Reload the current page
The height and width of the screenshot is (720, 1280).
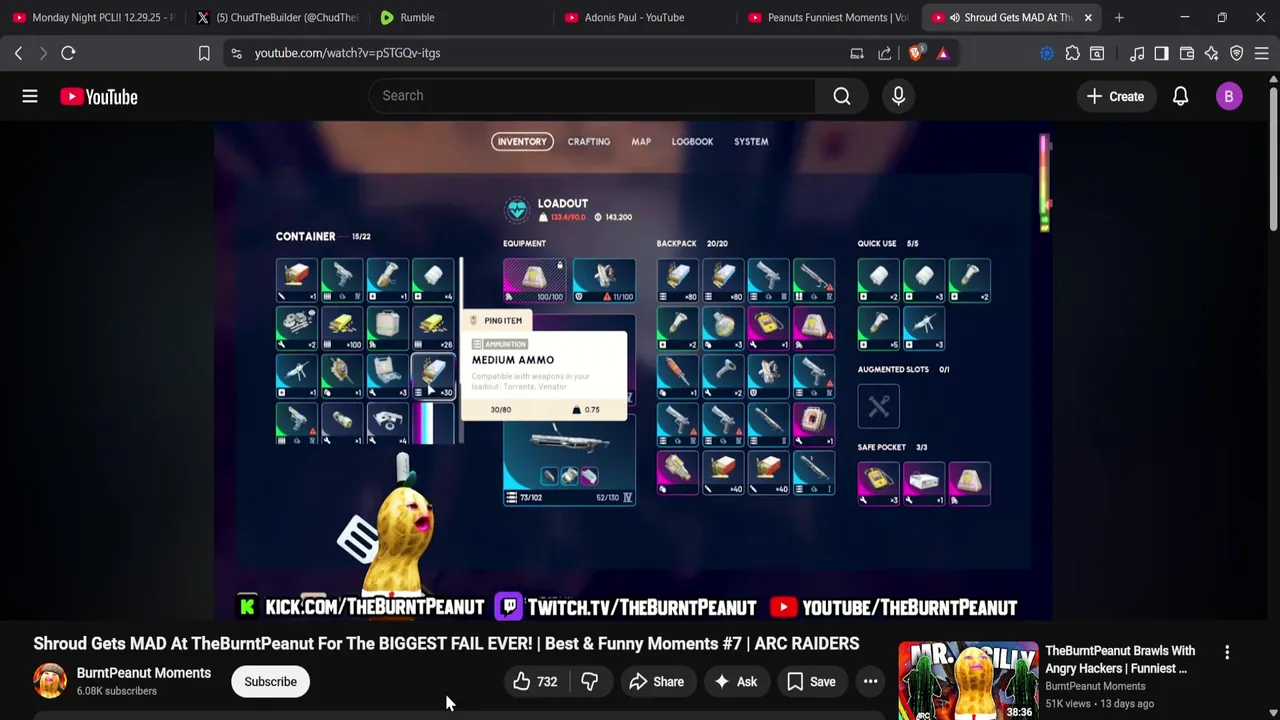point(68,53)
